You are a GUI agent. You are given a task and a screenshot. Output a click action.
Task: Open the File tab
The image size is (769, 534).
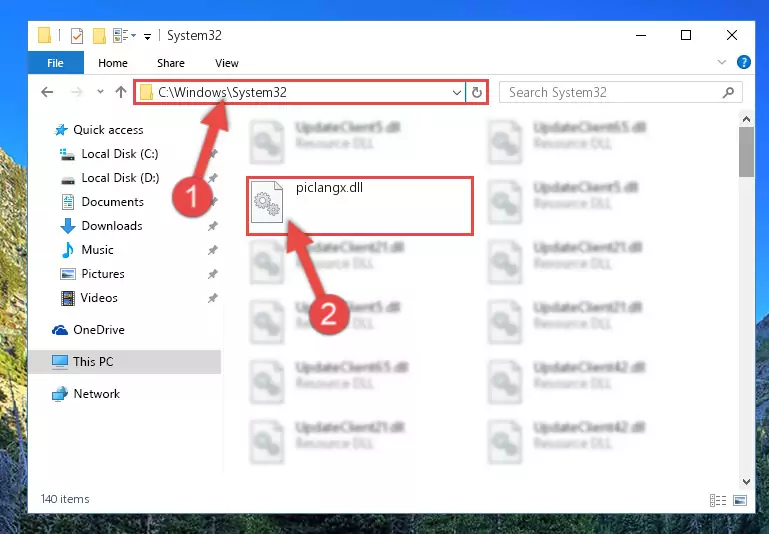pyautogui.click(x=55, y=63)
